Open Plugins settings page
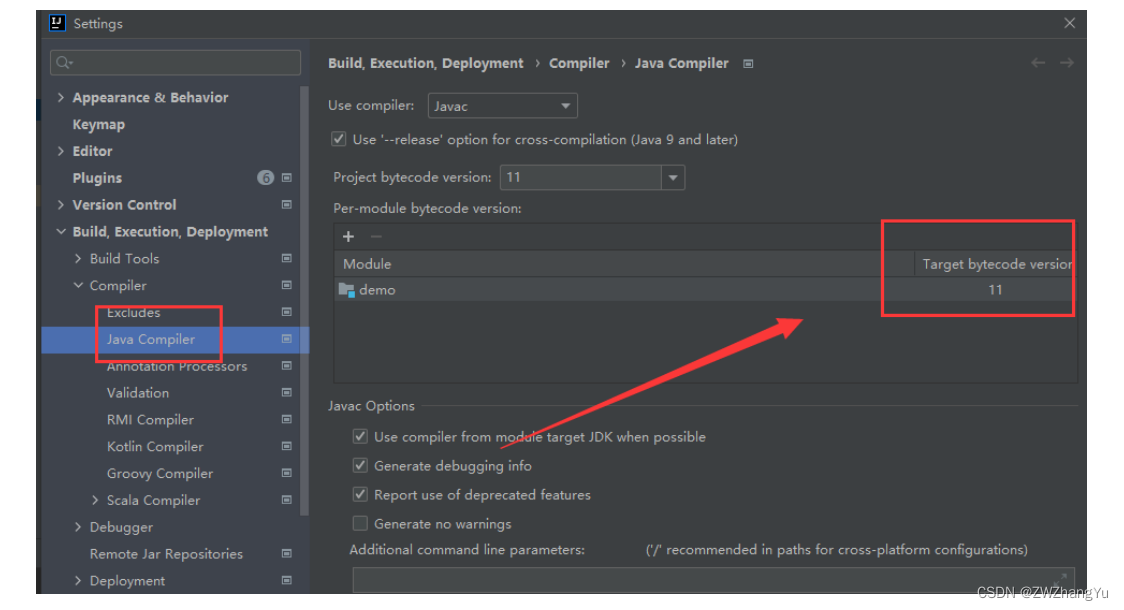This screenshot has width=1124, height=610. (97, 178)
